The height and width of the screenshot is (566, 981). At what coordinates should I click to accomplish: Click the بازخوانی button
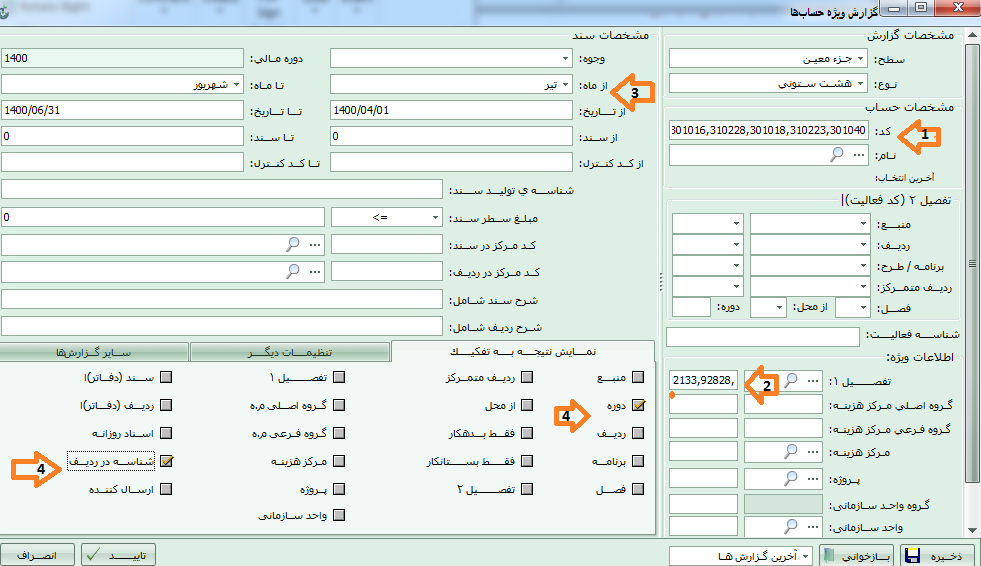pos(857,555)
